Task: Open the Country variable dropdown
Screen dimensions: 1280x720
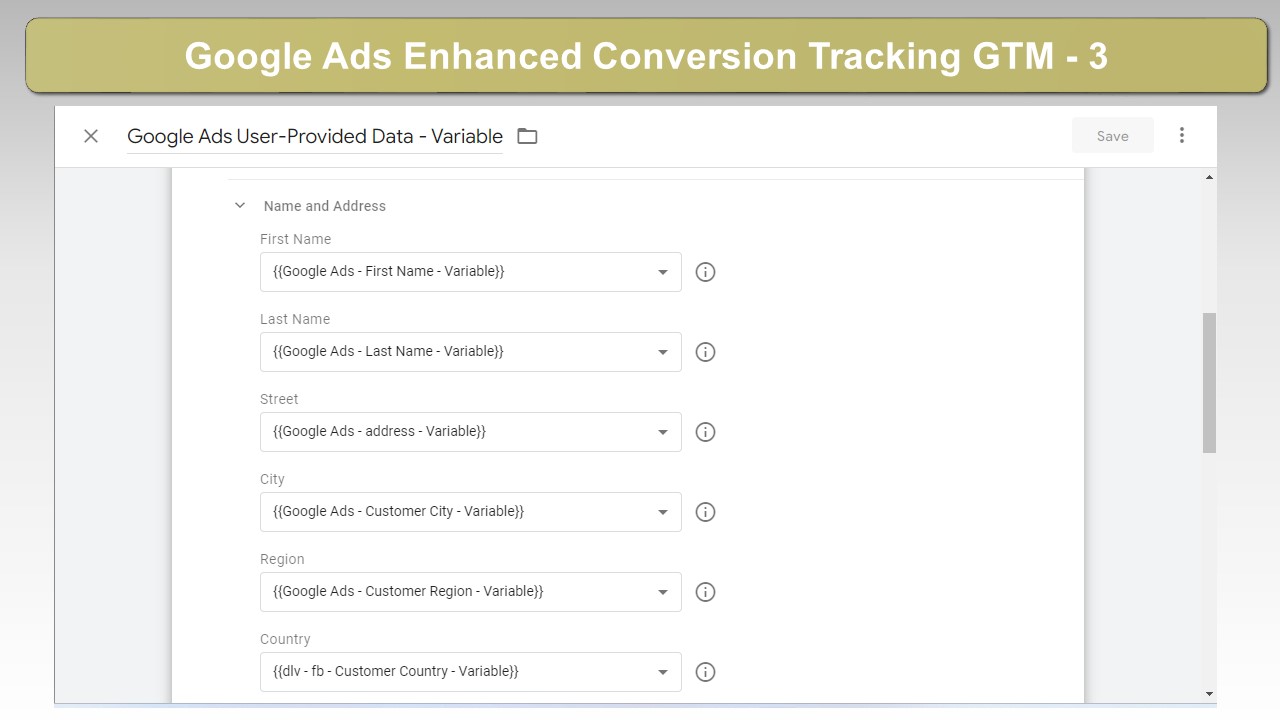Action: click(471, 672)
